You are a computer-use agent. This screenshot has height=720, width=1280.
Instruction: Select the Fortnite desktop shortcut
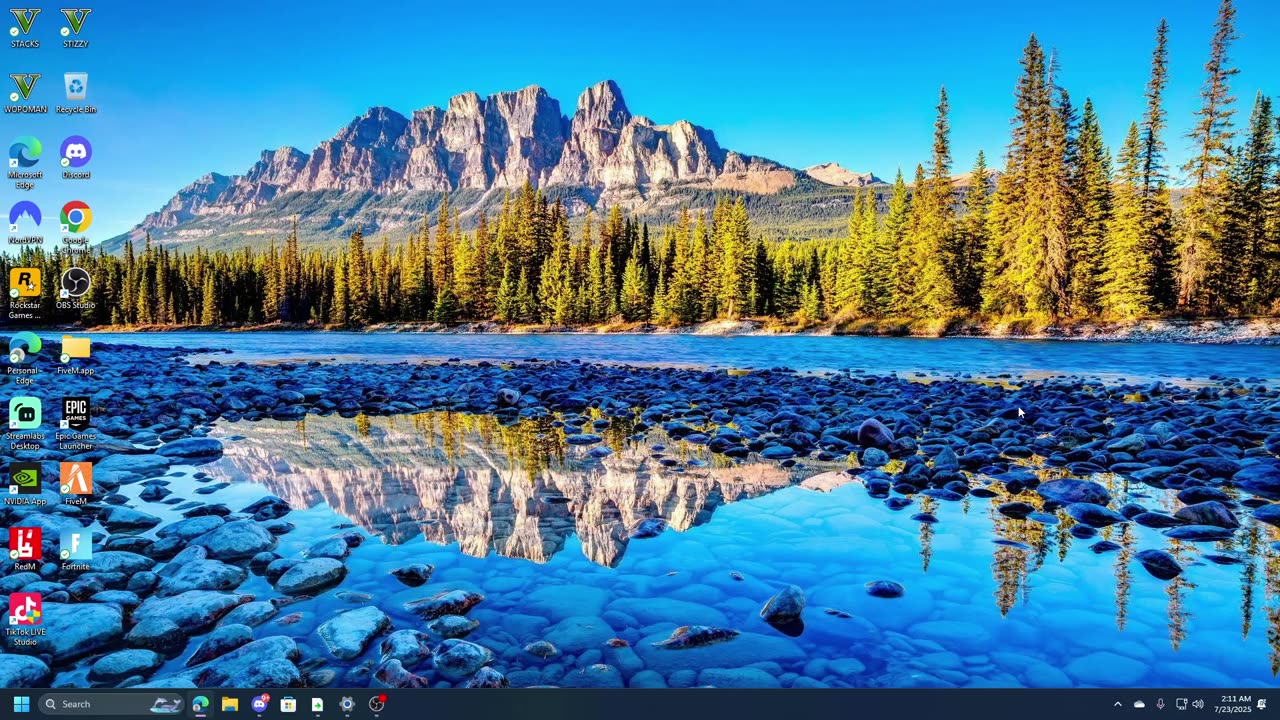click(x=75, y=549)
